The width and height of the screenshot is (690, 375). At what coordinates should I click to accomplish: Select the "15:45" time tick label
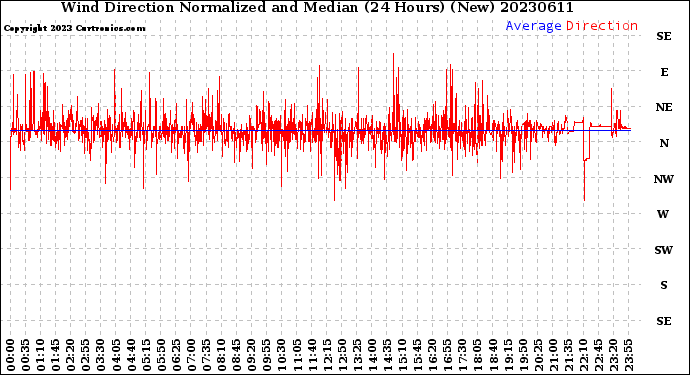(x=418, y=355)
